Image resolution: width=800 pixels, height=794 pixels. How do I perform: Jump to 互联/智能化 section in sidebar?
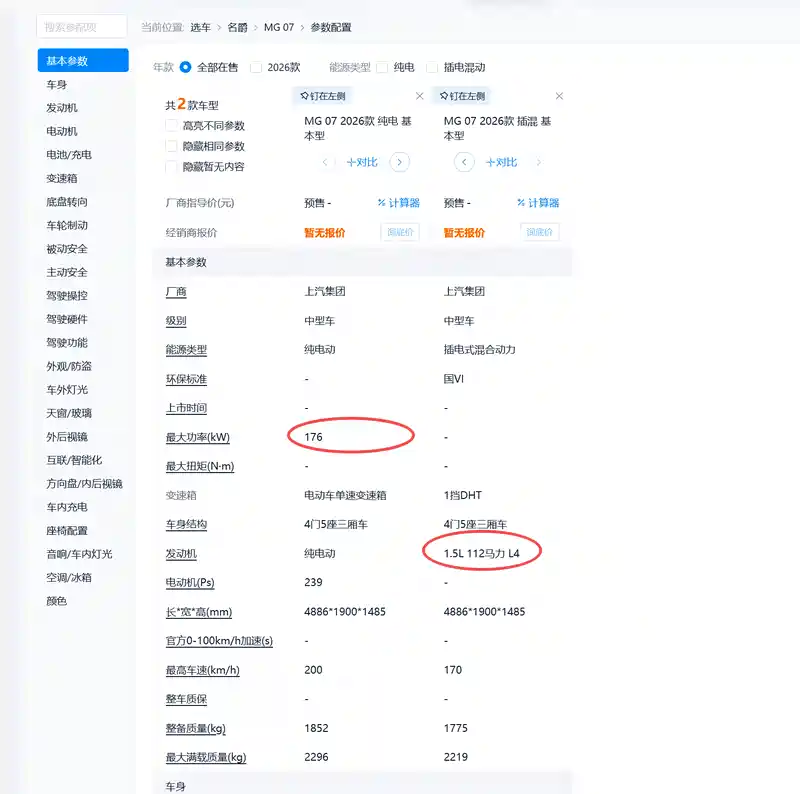pyautogui.click(x=74, y=460)
